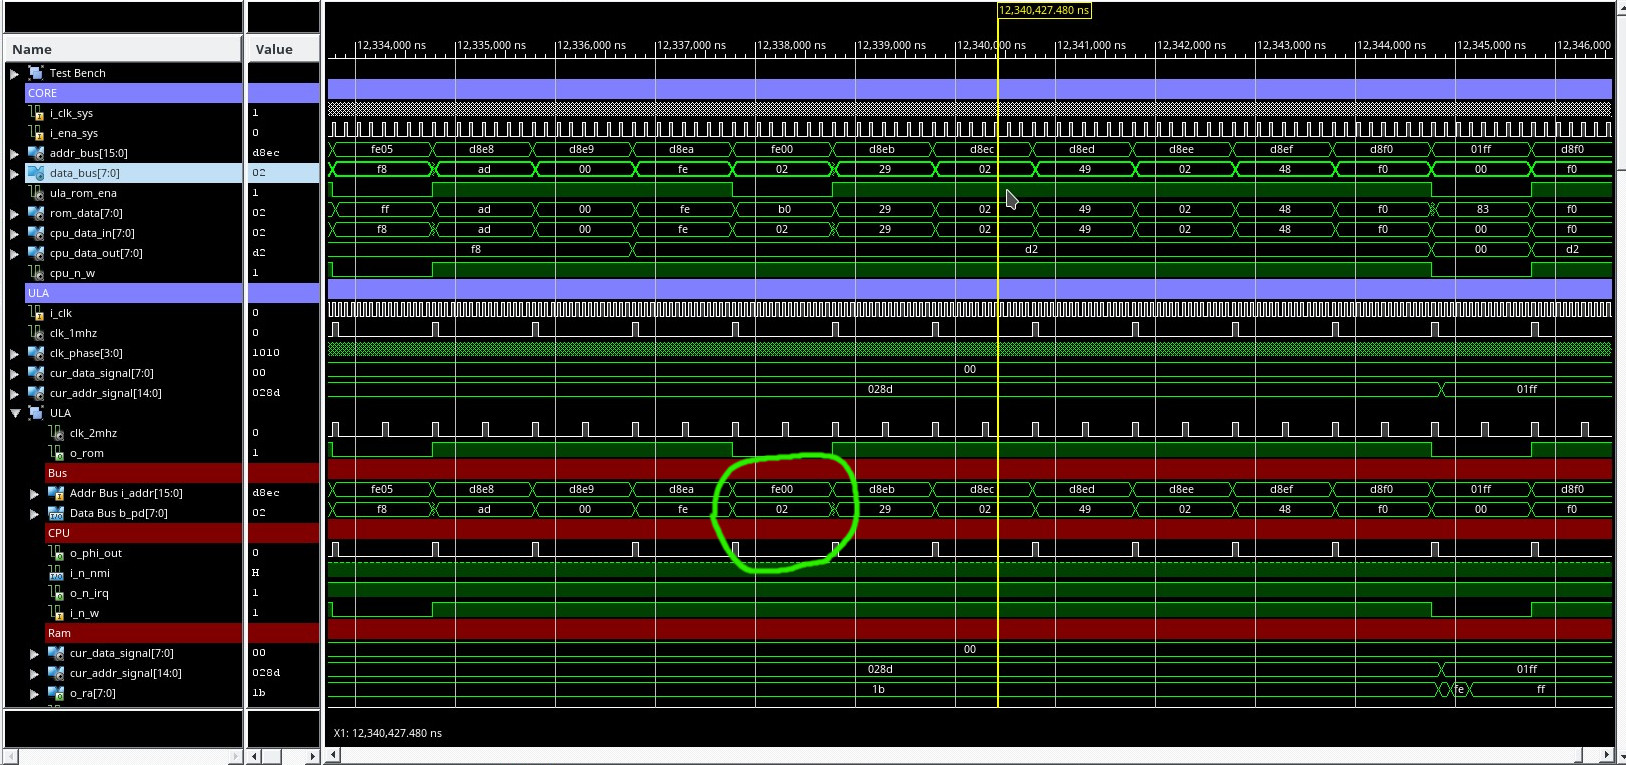Screen dimensions: 1626x765
Task: Click the cpu_data_in[7:0] bus icon
Action: point(36,233)
